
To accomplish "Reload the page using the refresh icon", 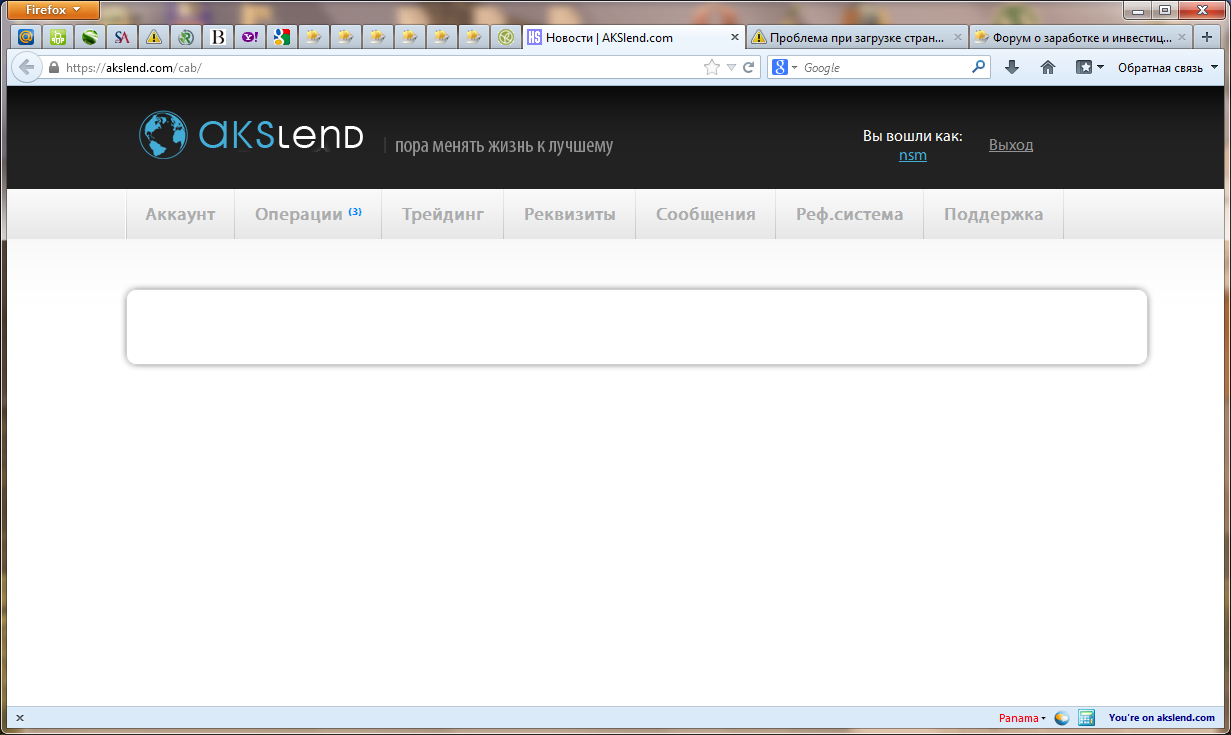I will (x=748, y=68).
